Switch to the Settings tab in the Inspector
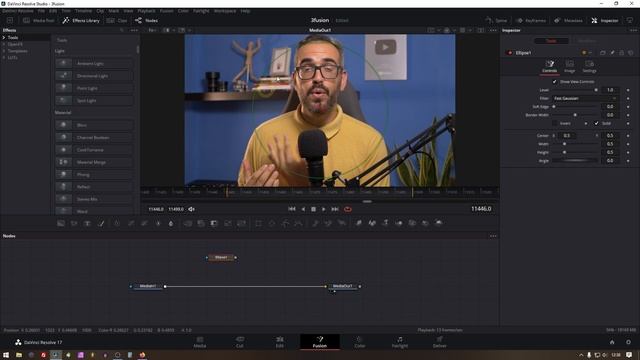 coord(589,66)
